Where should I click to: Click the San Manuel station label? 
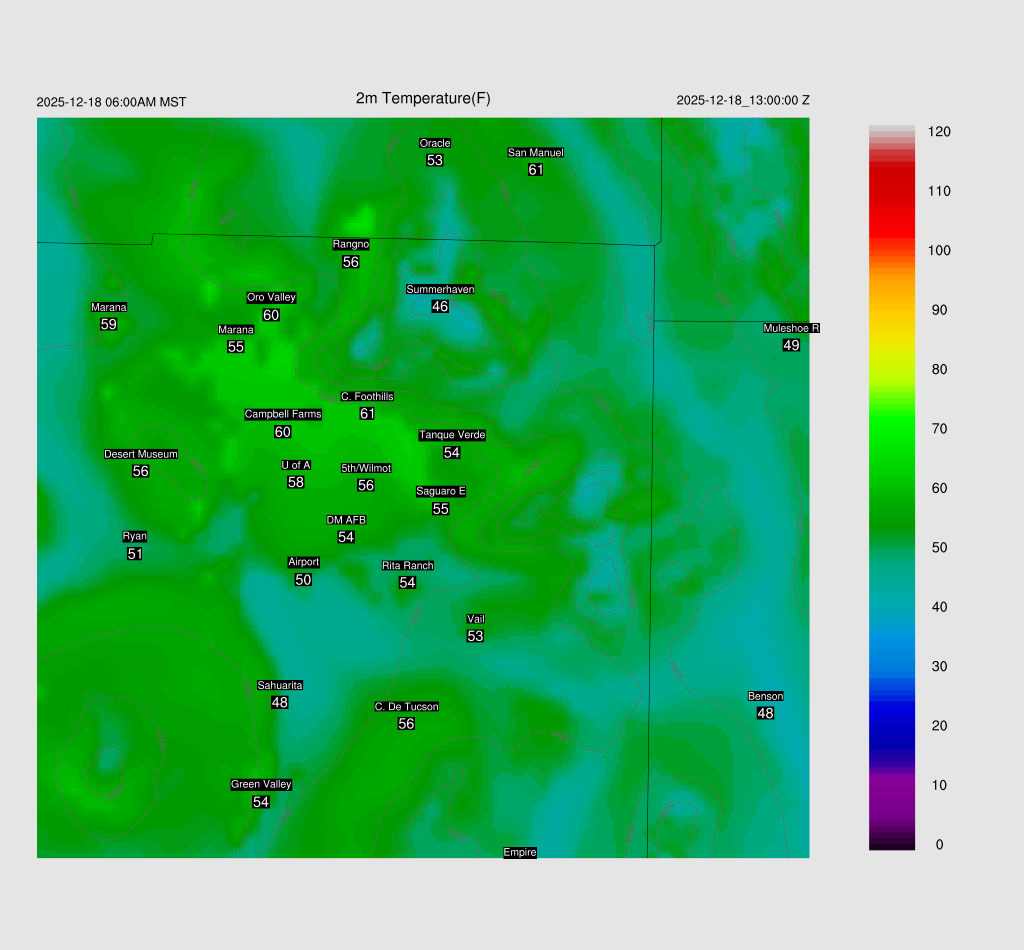click(535, 153)
